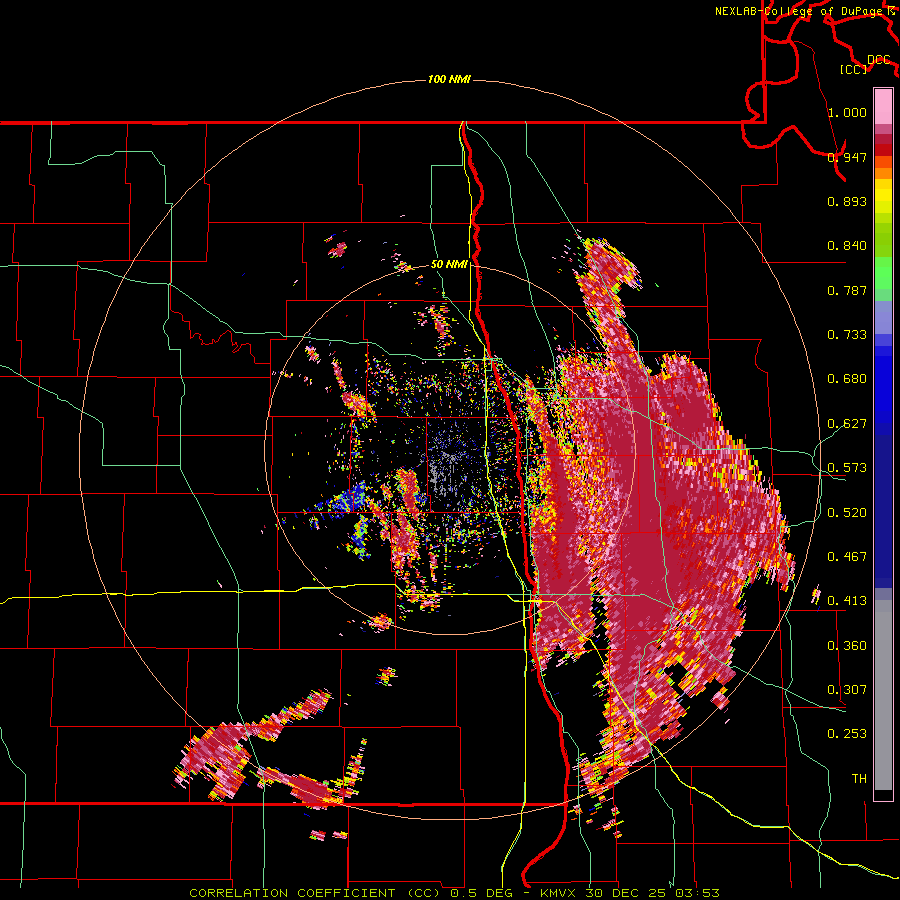900x900 pixels.
Task: Click the 0.733 legend value
Action: (847, 335)
